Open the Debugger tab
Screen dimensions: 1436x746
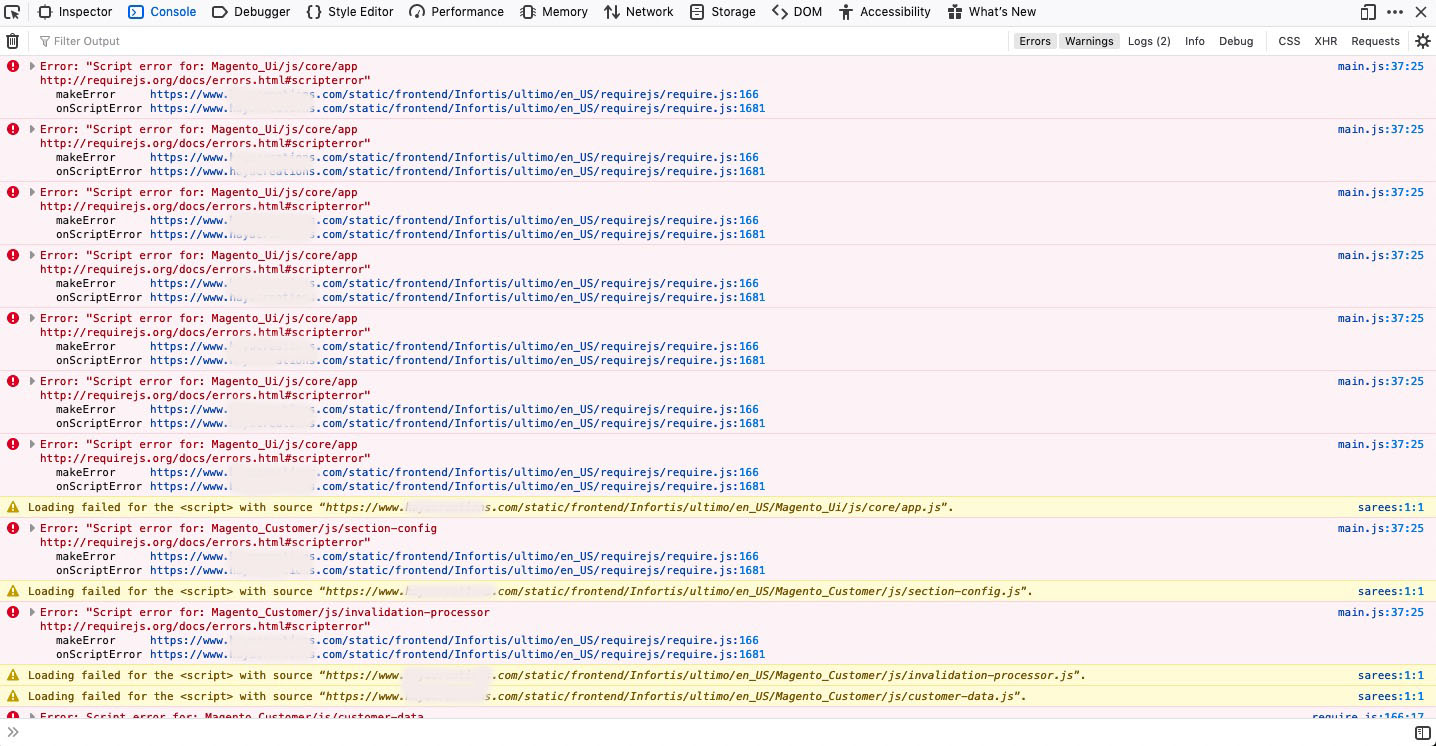(251, 12)
